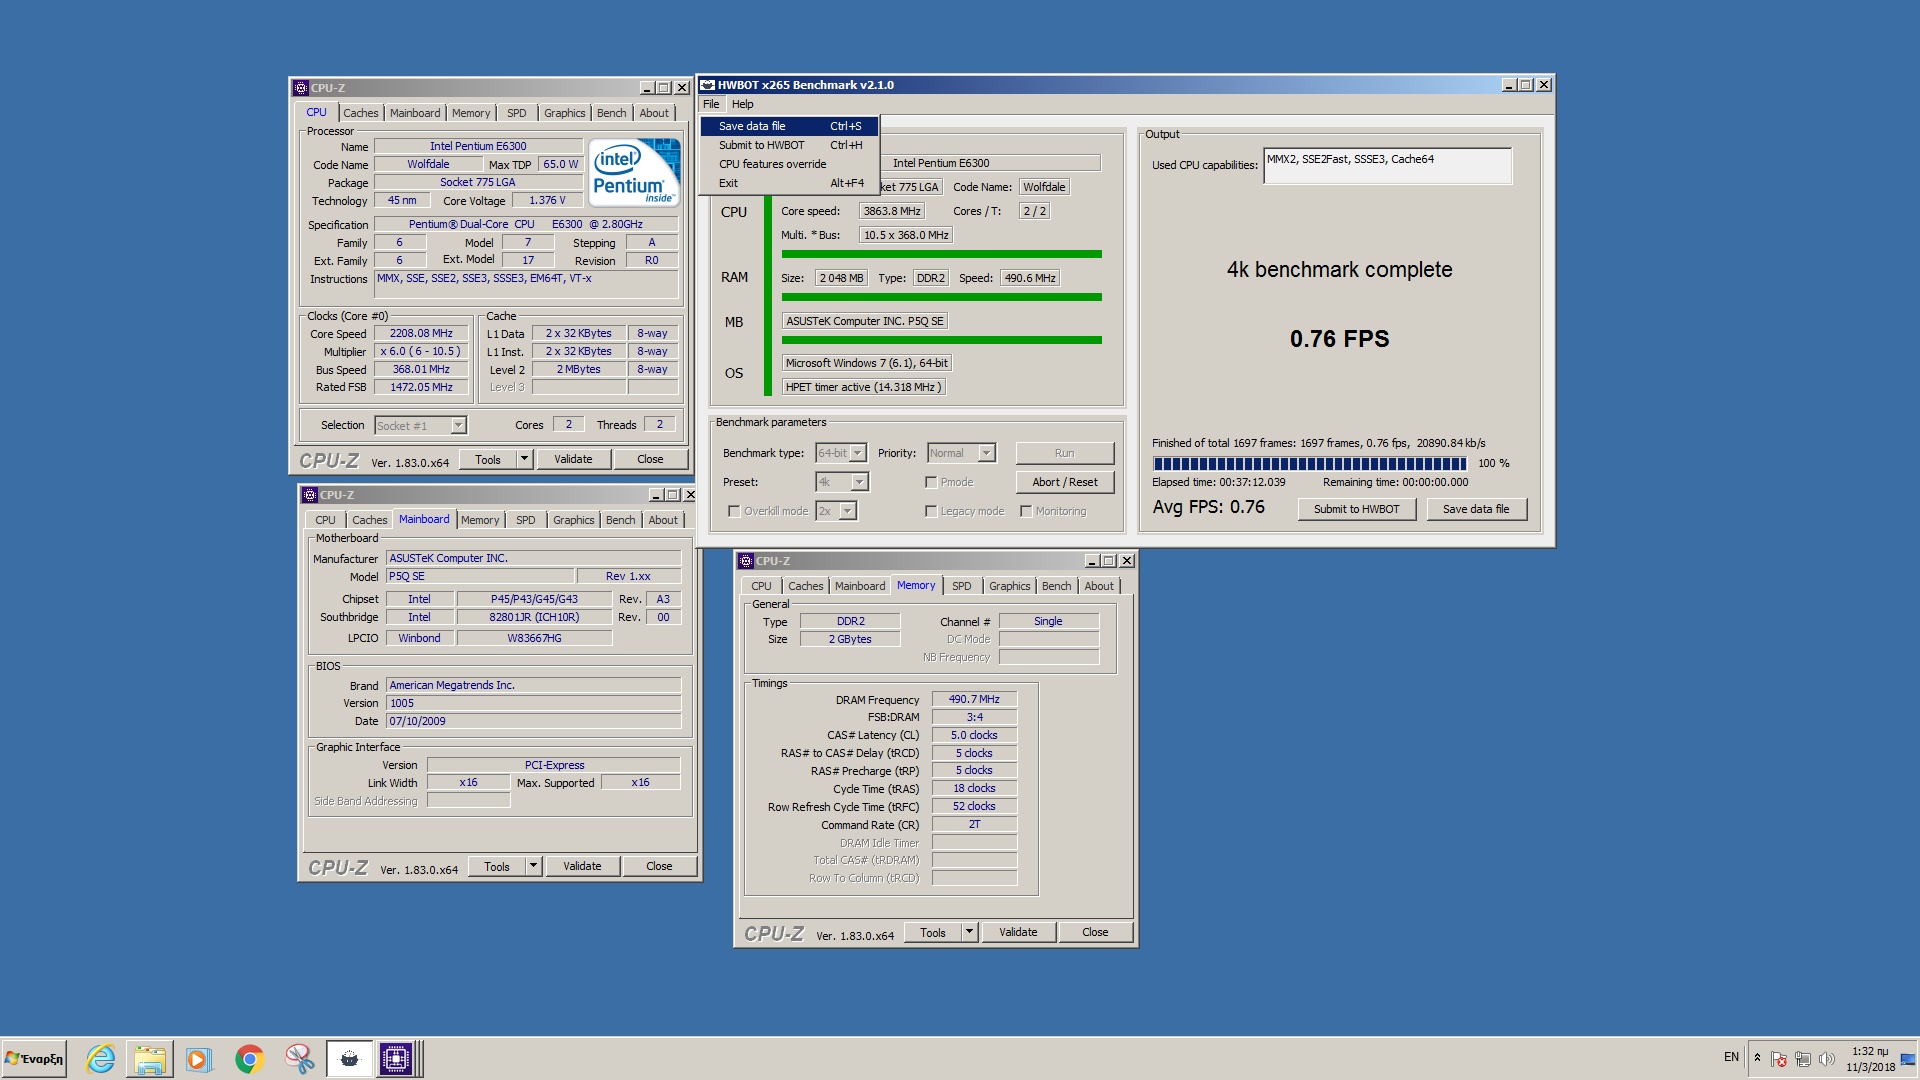The width and height of the screenshot is (1920, 1080).
Task: Open Graphics tab in CPU-Z Mainboard window
Action: pos(574,520)
